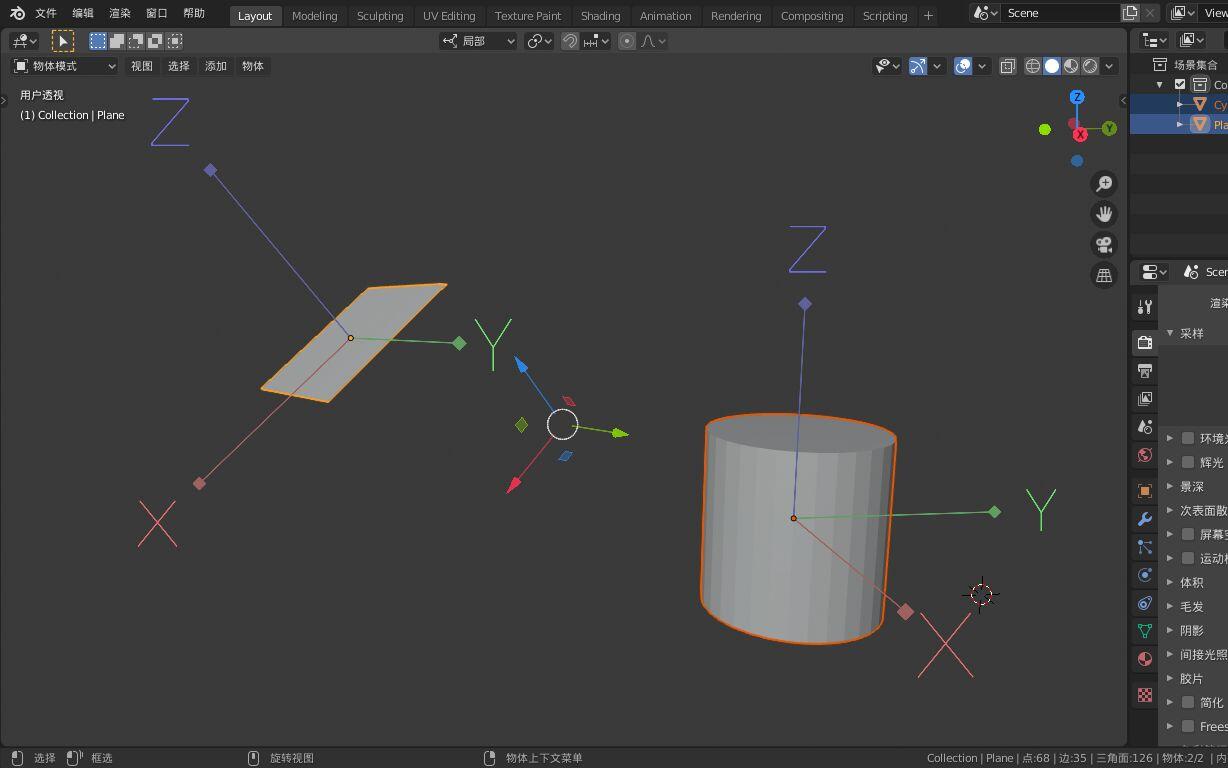Toggle proportional editing icon
Image resolution: width=1228 pixels, height=768 pixels.
[627, 41]
